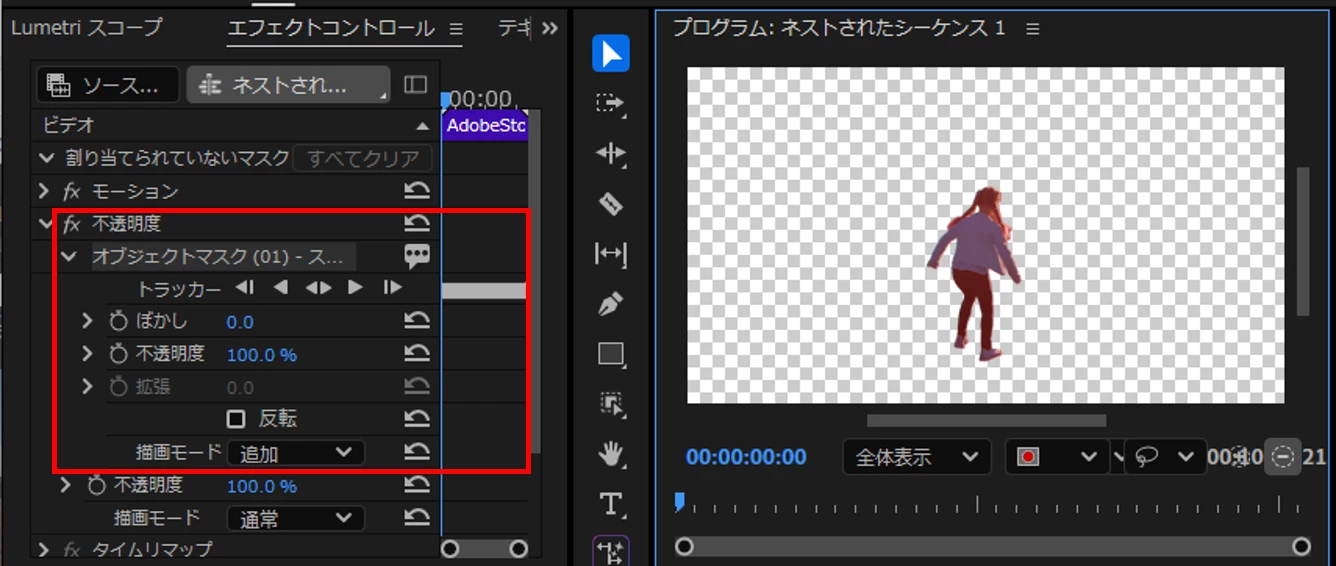The width and height of the screenshot is (1336, 566).
Task: Select the Track Select Forward tool
Action: coord(610,103)
